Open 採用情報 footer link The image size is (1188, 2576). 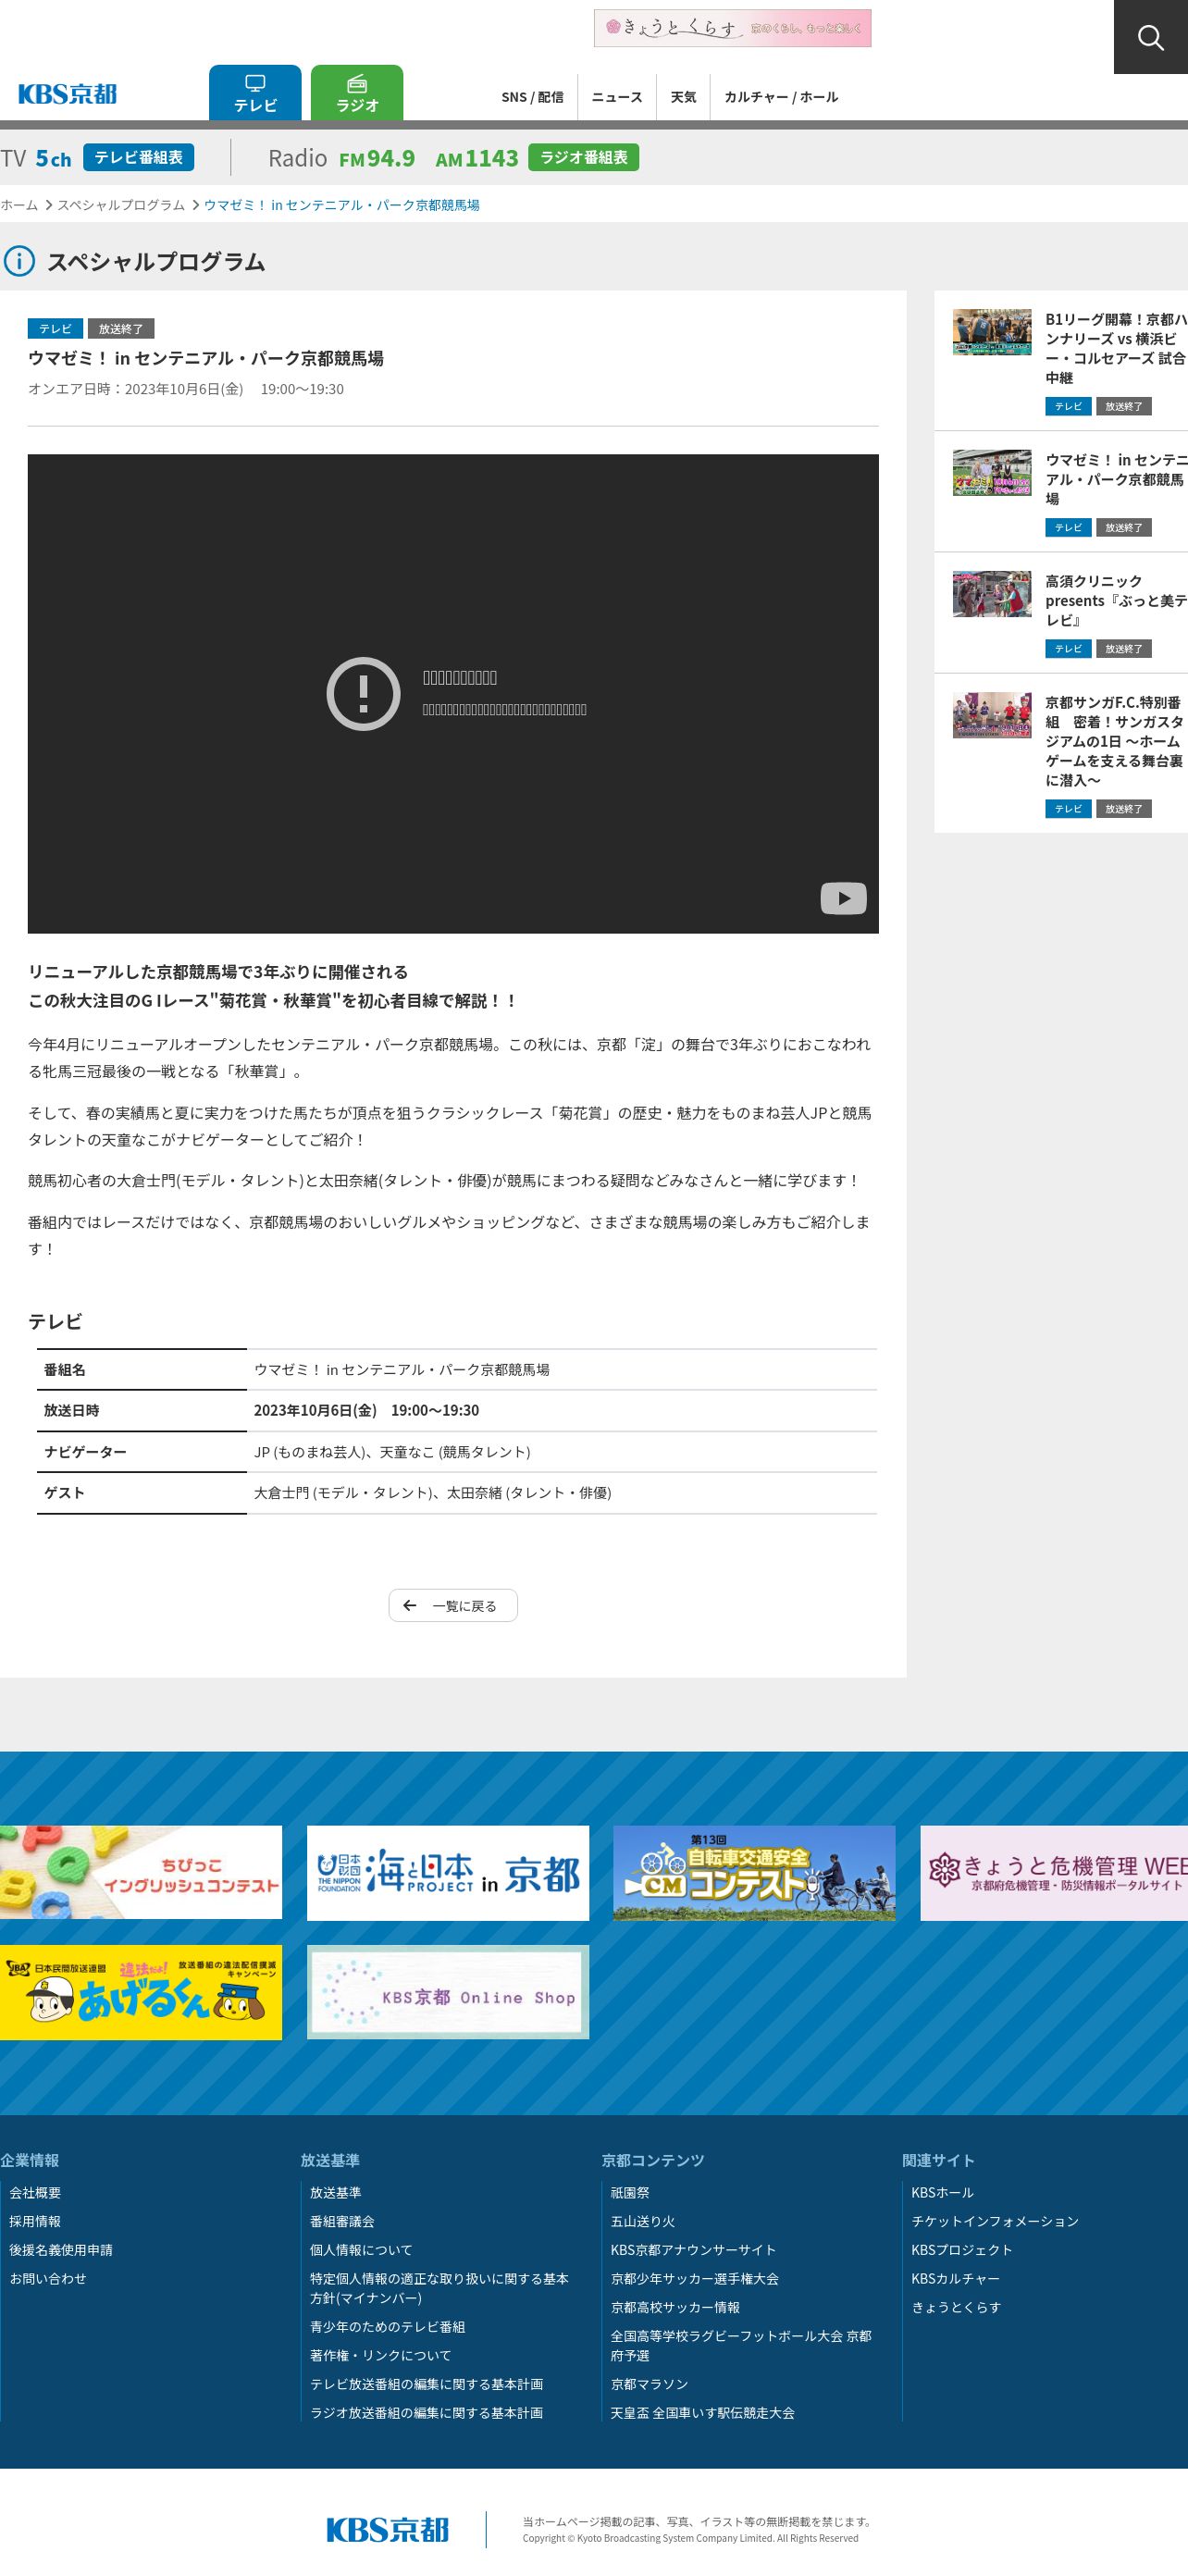coord(35,2221)
